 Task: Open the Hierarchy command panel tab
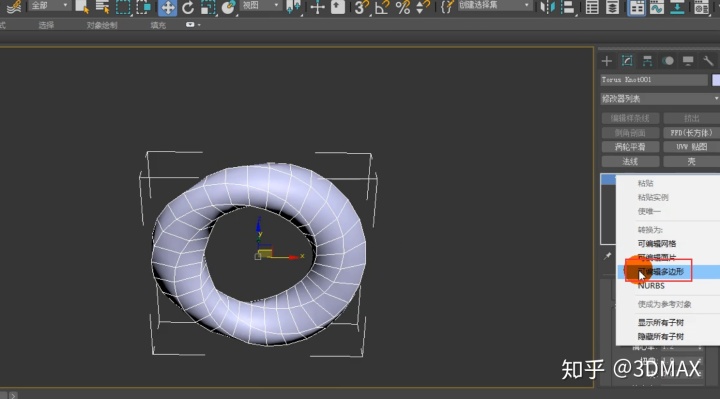click(x=647, y=61)
